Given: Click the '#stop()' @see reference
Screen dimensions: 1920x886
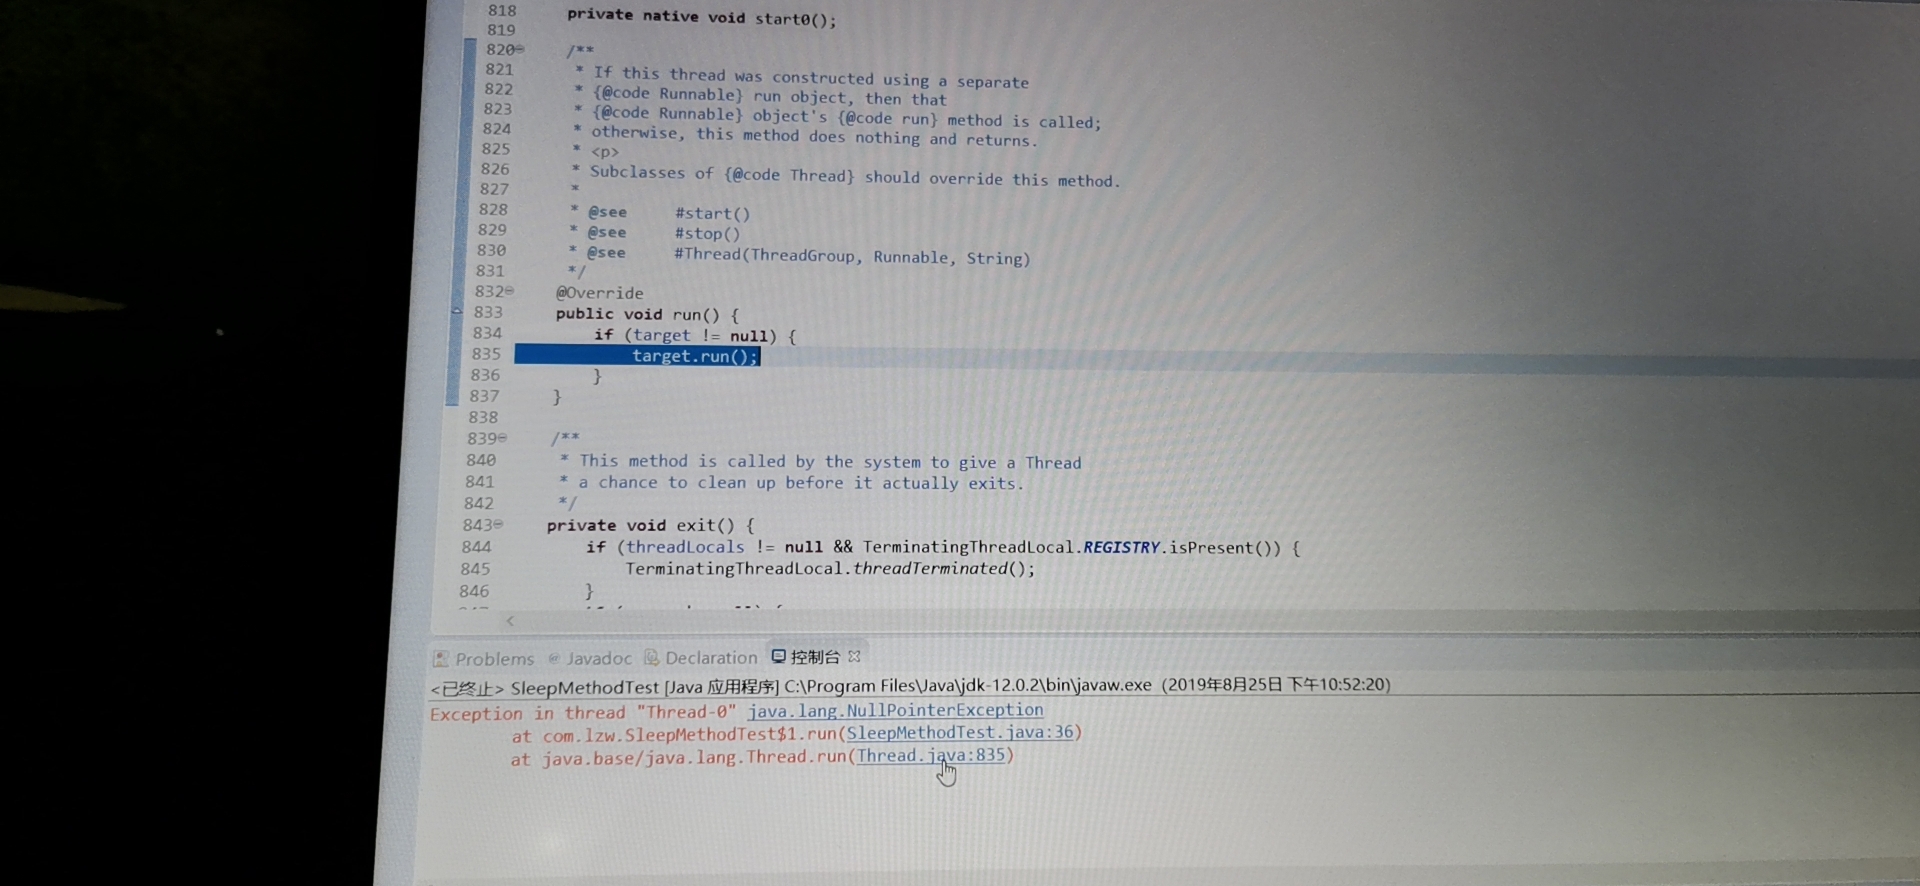Looking at the screenshot, I should pyautogui.click(x=707, y=233).
